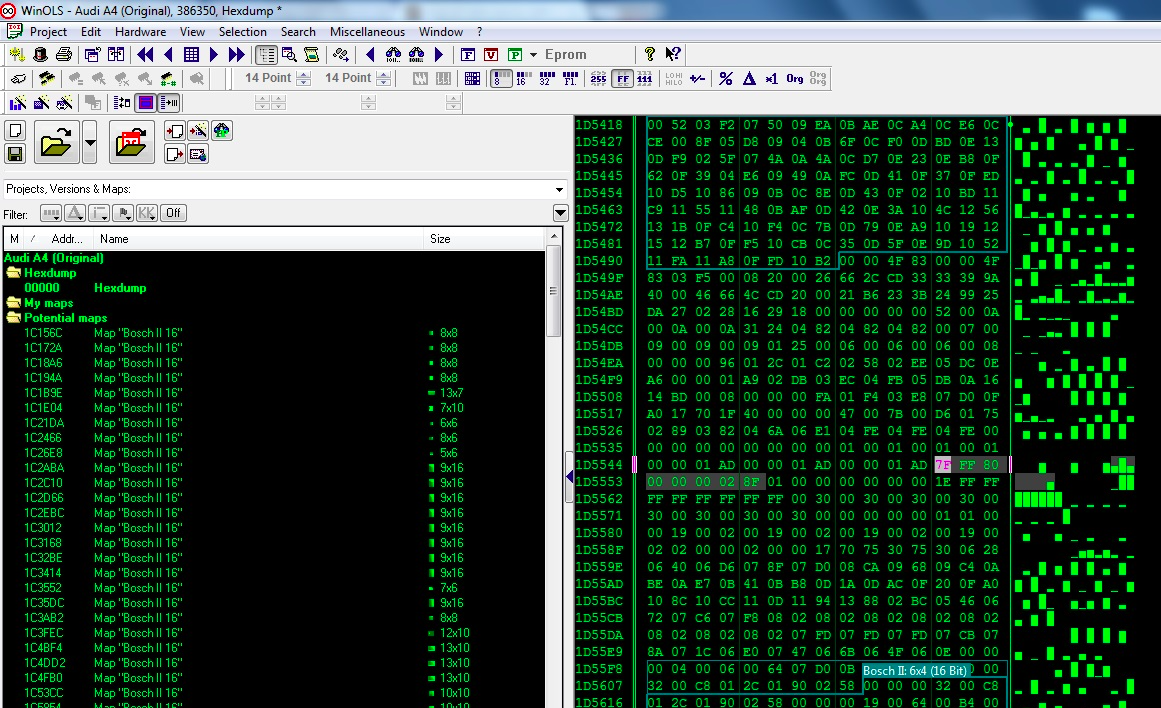This screenshot has height=708, width=1161.
Task: Click the context help pointer icon
Action: pos(672,54)
